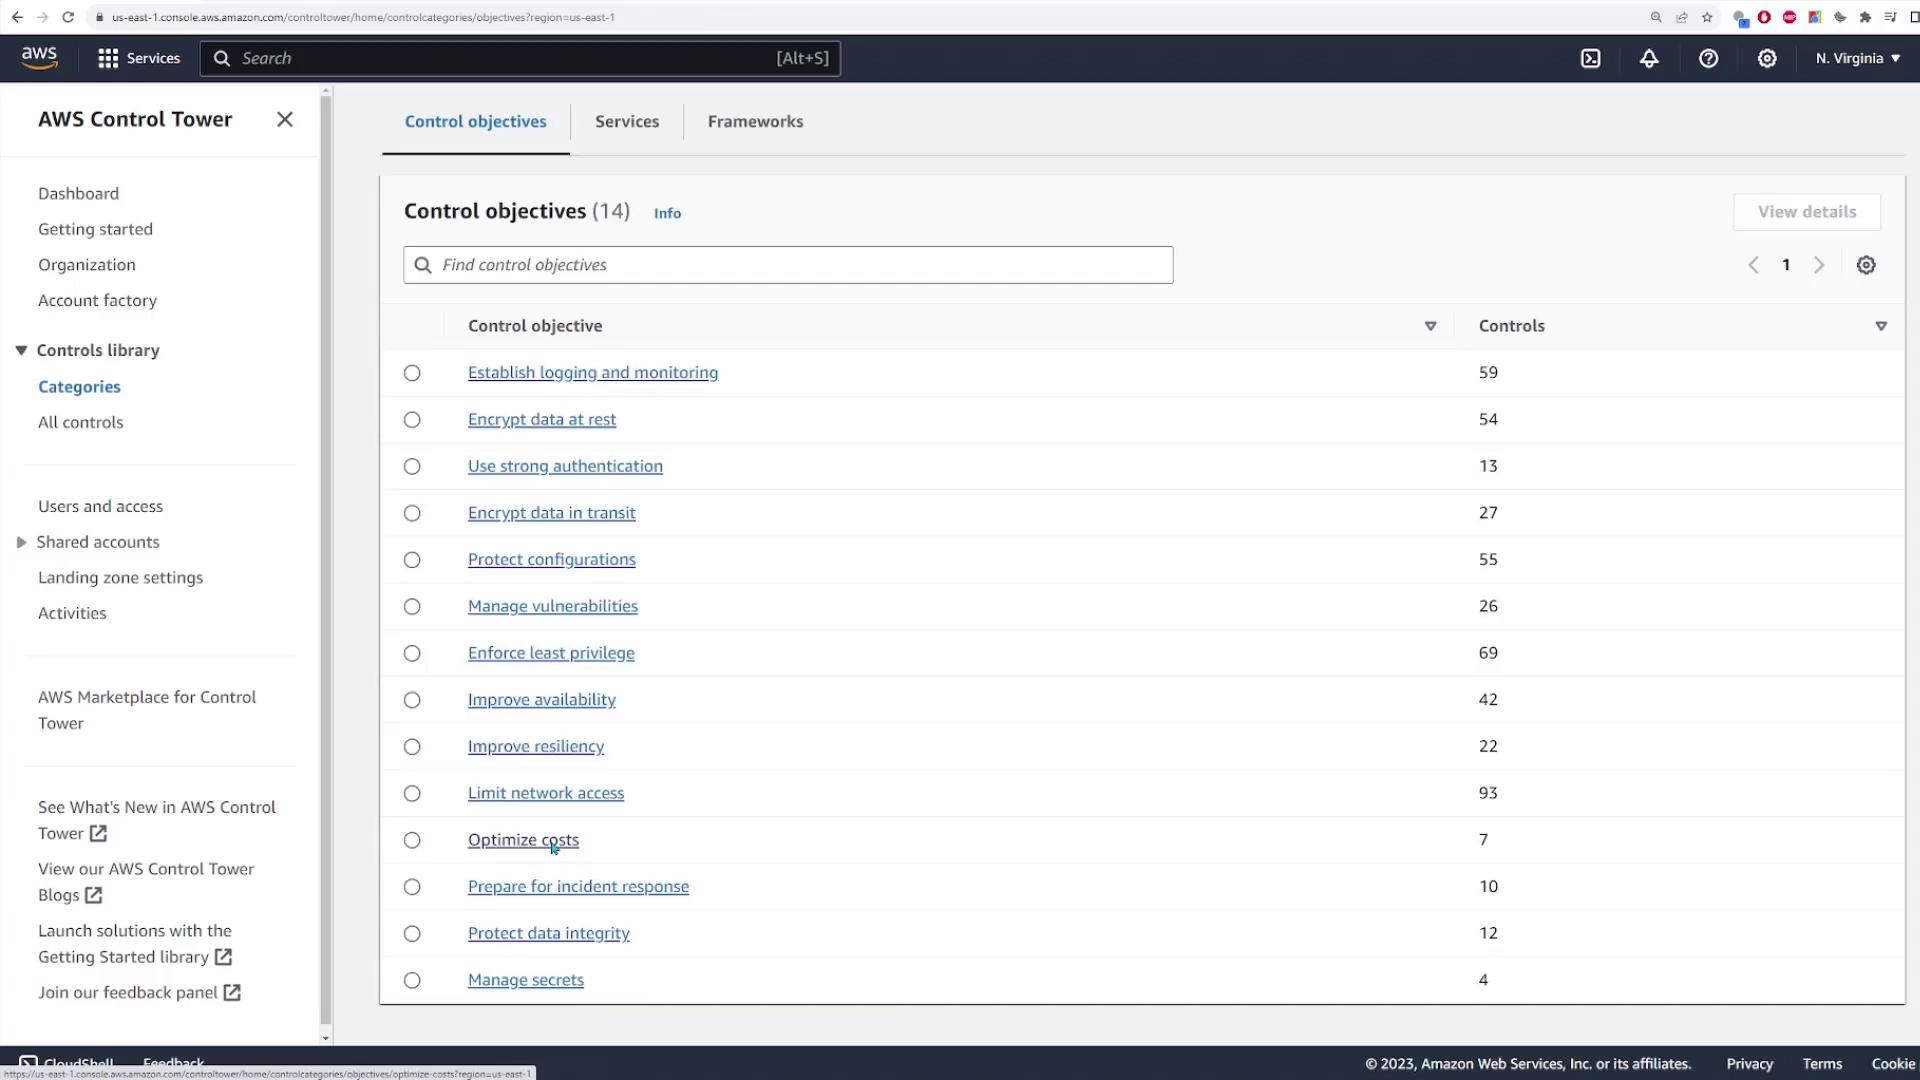
Task: Click the Info link beside Control objectives
Action: coord(667,213)
